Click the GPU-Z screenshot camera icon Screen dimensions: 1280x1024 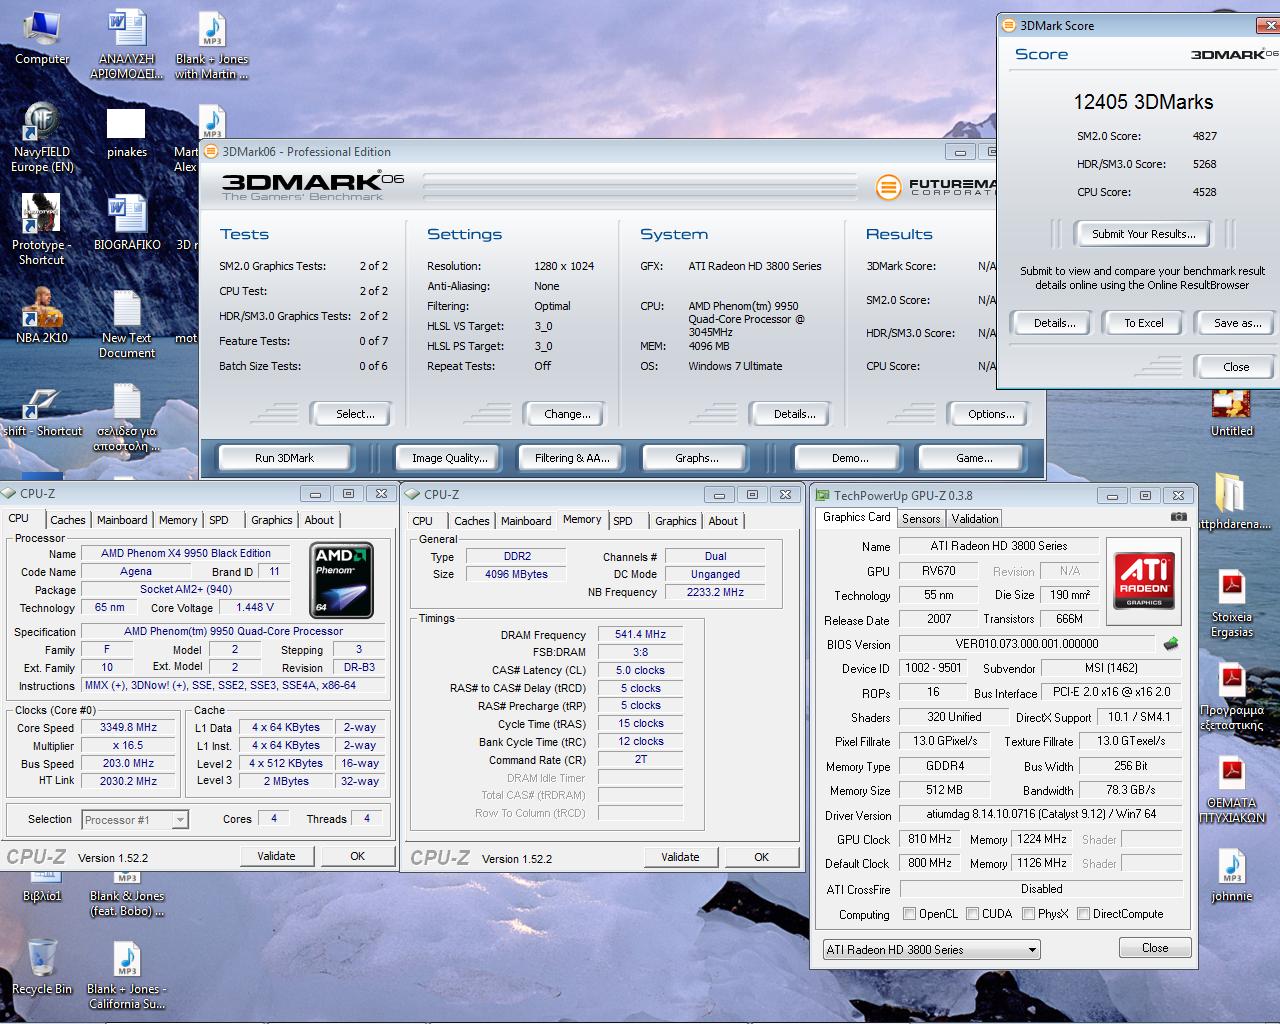1179,517
